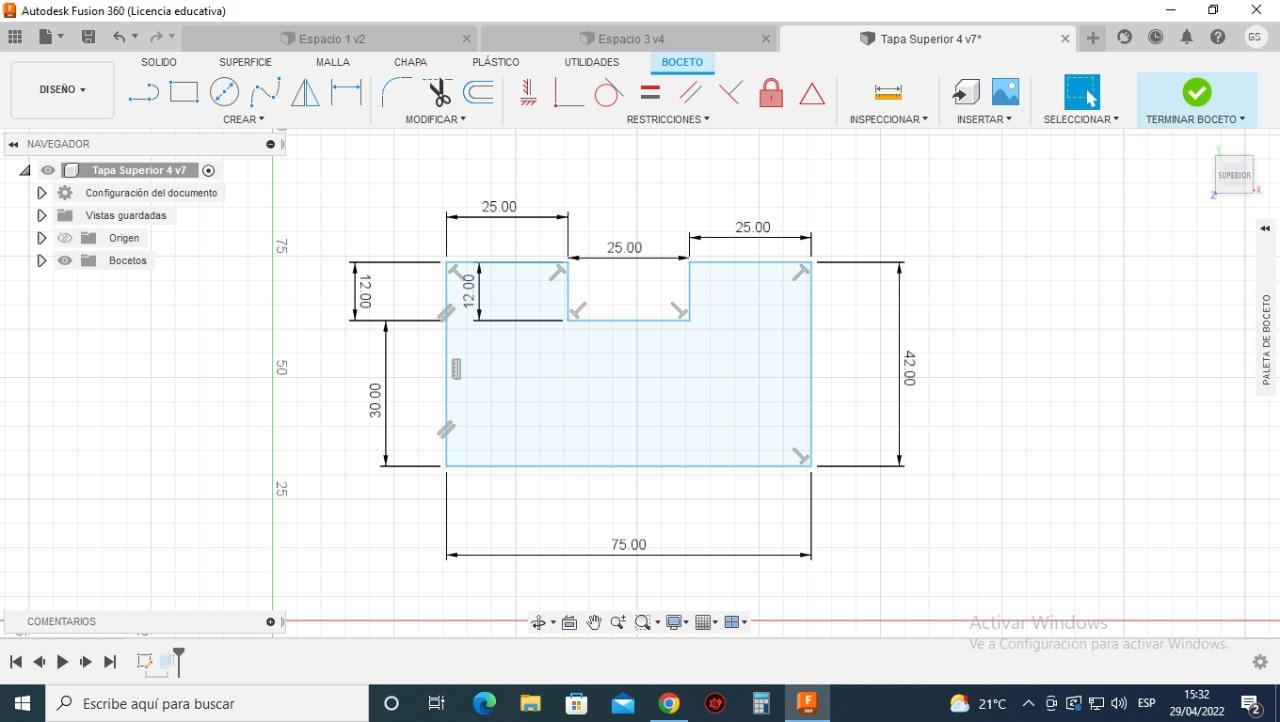
Task: Pick the two-point Rectangle tool
Action: point(184,93)
